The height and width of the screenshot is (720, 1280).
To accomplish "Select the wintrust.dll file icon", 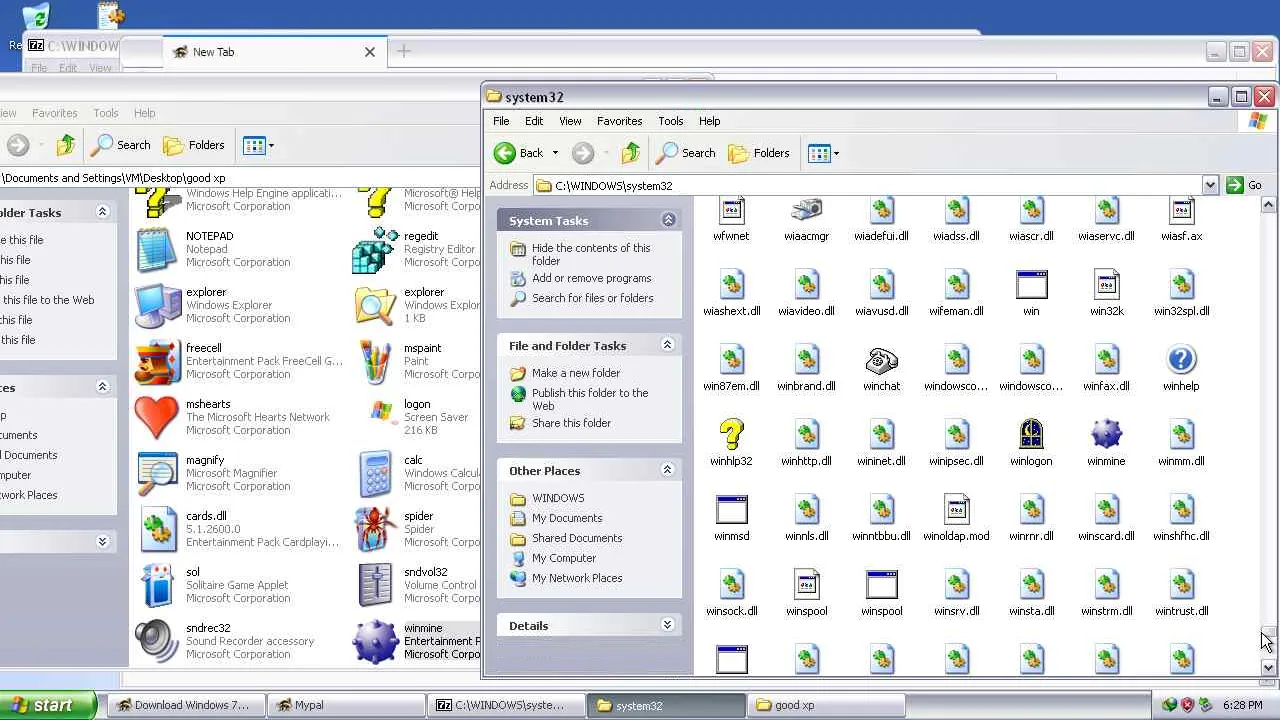I will point(1181,585).
